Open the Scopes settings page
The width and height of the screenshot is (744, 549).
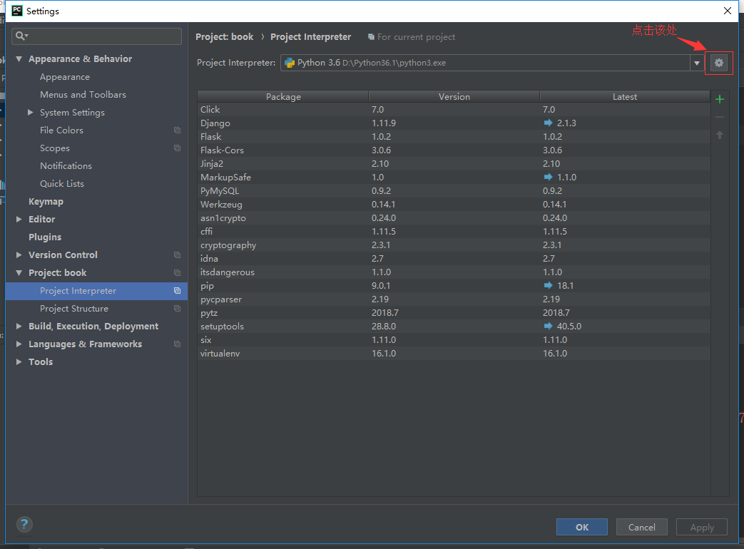(55, 148)
